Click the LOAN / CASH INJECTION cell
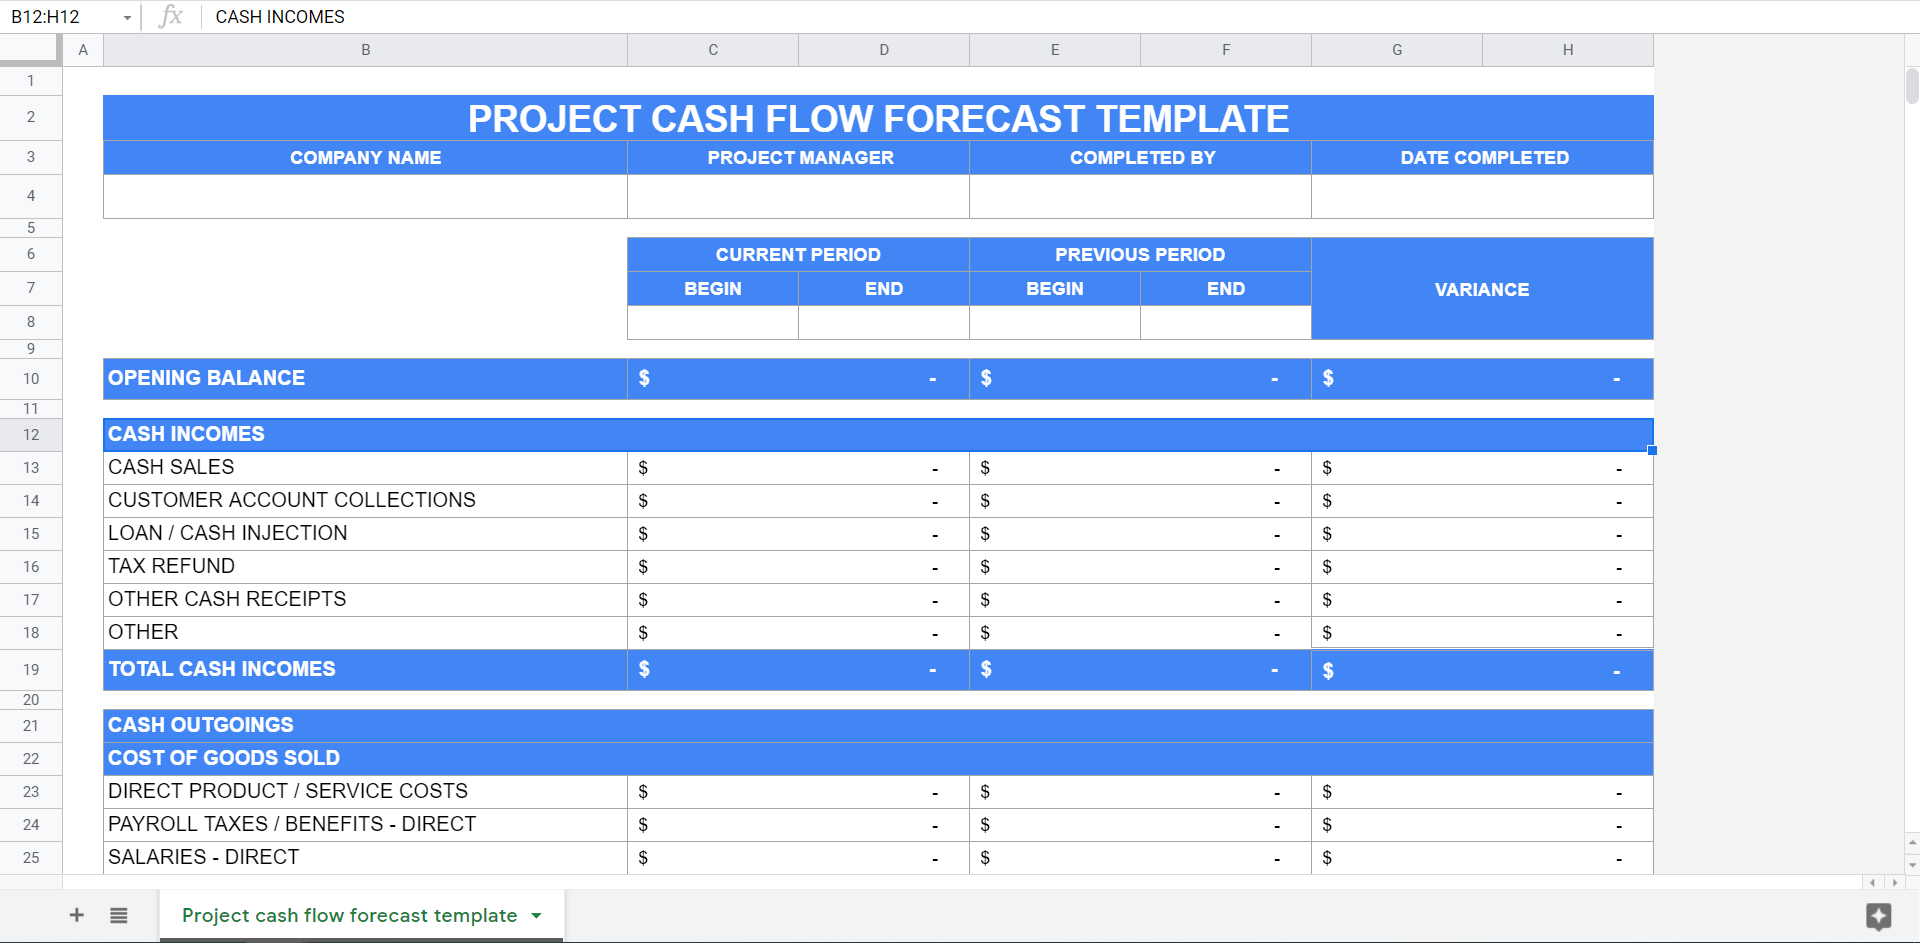Image resolution: width=1920 pixels, height=943 pixels. click(x=365, y=533)
